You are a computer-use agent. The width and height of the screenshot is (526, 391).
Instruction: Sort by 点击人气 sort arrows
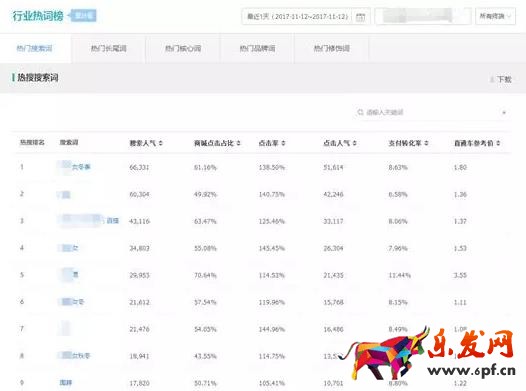tap(355, 143)
